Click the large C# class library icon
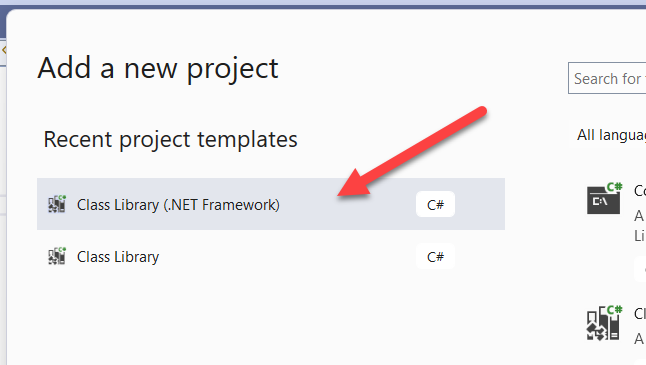The height and width of the screenshot is (365, 646). pyautogui.click(x=604, y=323)
